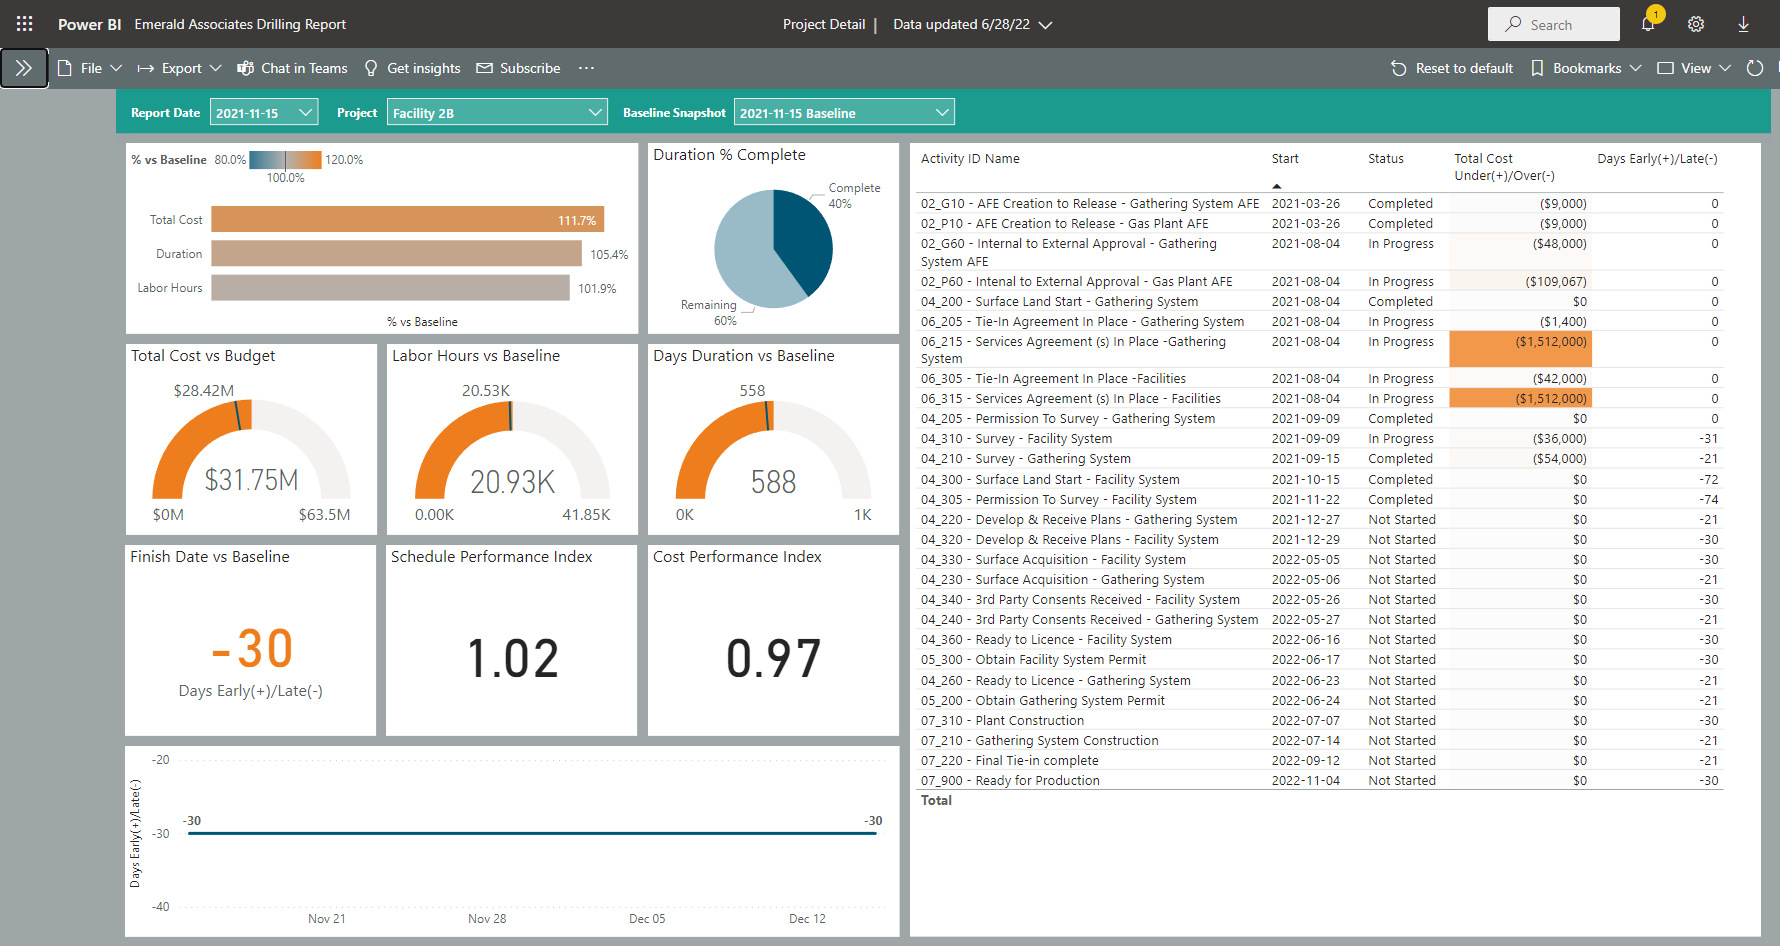Click the Subscribe button

(x=518, y=68)
